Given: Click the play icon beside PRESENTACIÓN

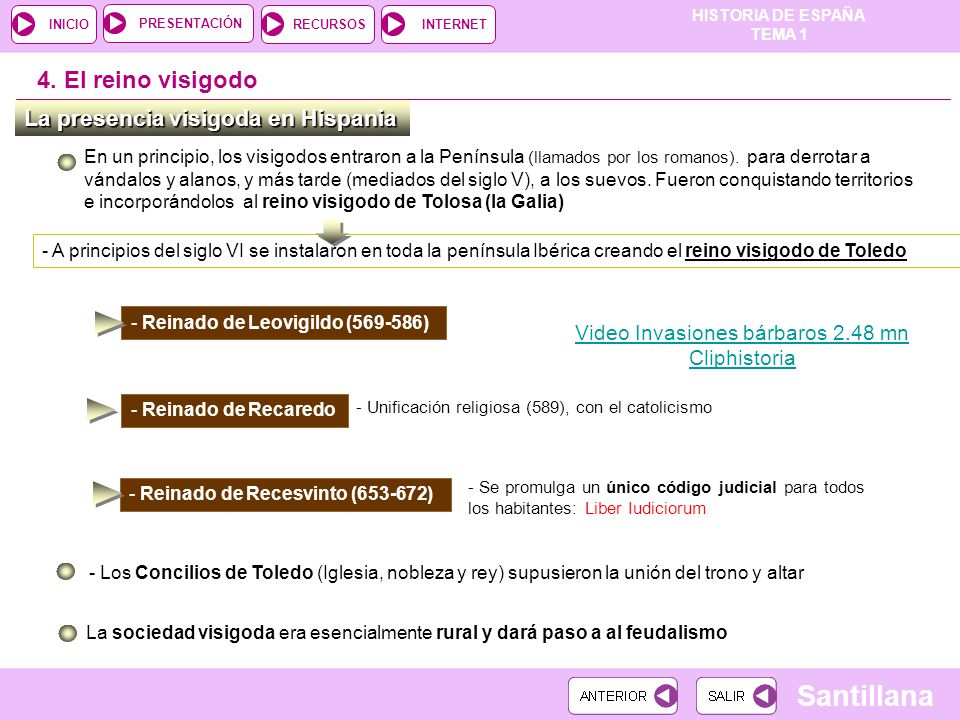Looking at the screenshot, I should click(115, 23).
